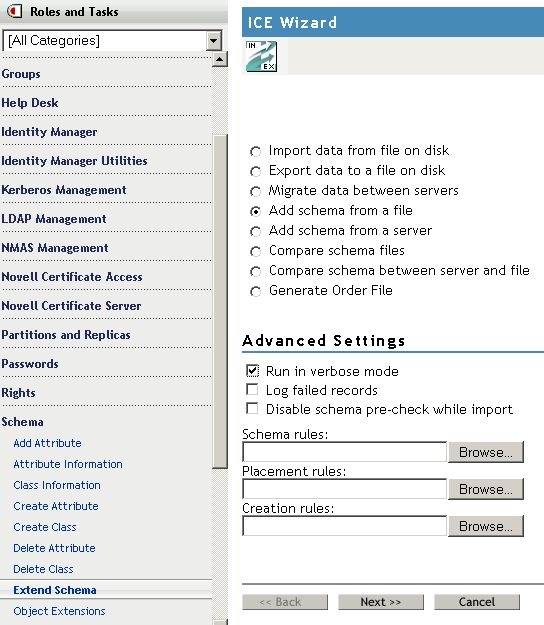Image resolution: width=544 pixels, height=625 pixels.
Task: Select Generate Order File option
Action: 255,291
